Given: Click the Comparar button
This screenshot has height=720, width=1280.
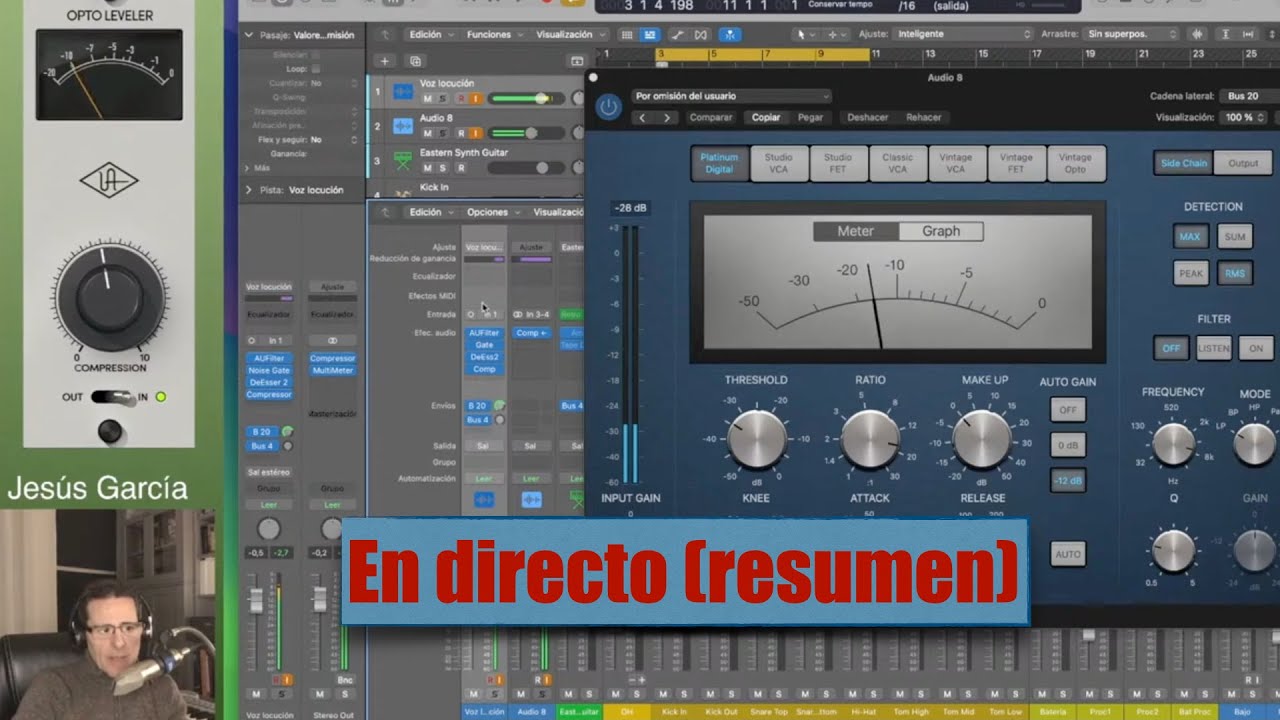Looking at the screenshot, I should tap(711, 117).
